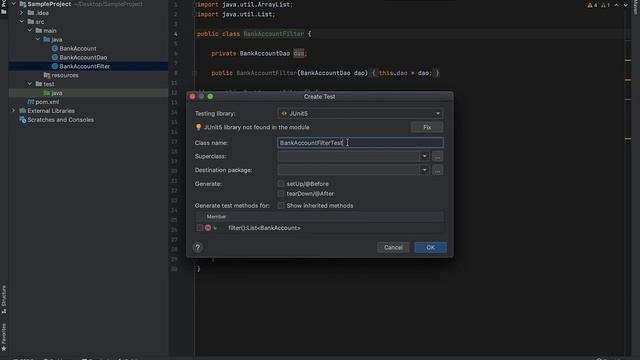Browse Destination package with ellipsis button
This screenshot has width=640, height=360.
(x=438, y=170)
